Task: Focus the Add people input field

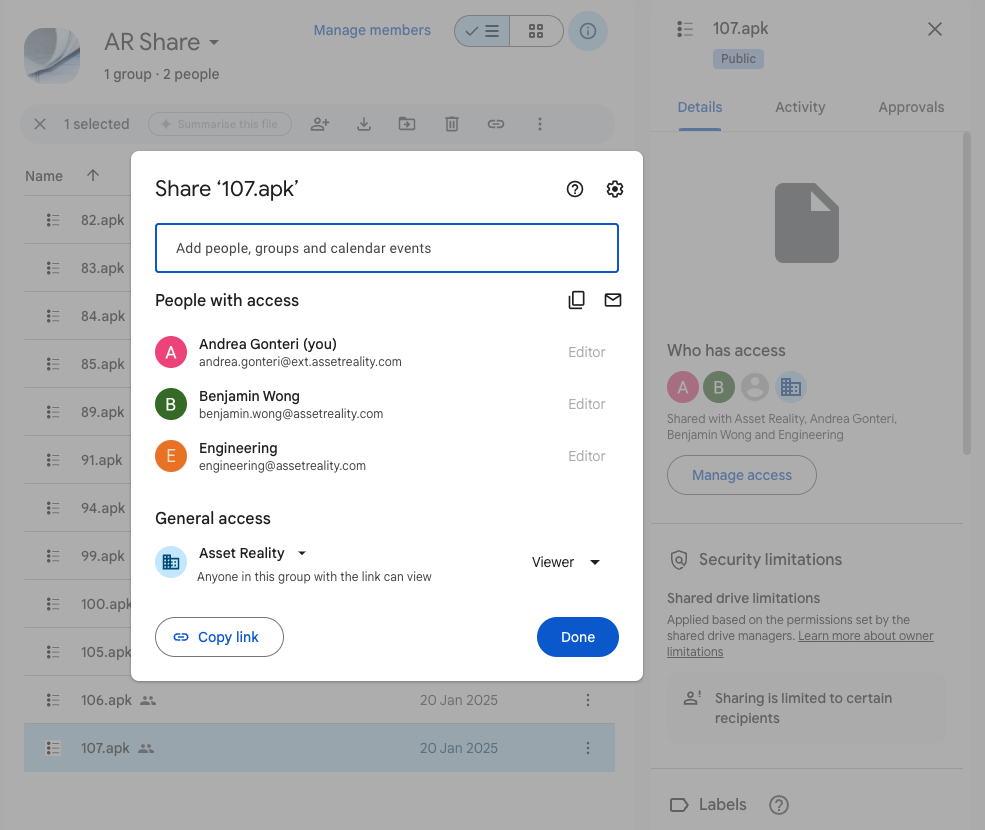Action: [386, 248]
